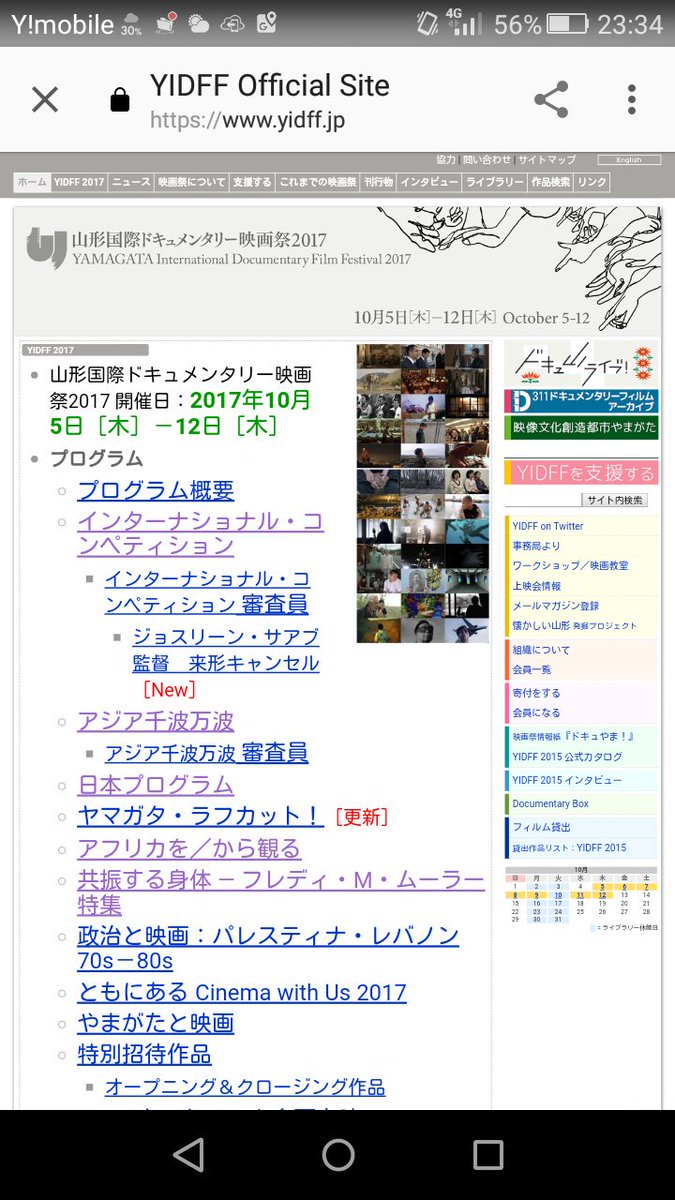Tap the battery icon in status bar
Screen dimensions: 675x1200
point(567,23)
